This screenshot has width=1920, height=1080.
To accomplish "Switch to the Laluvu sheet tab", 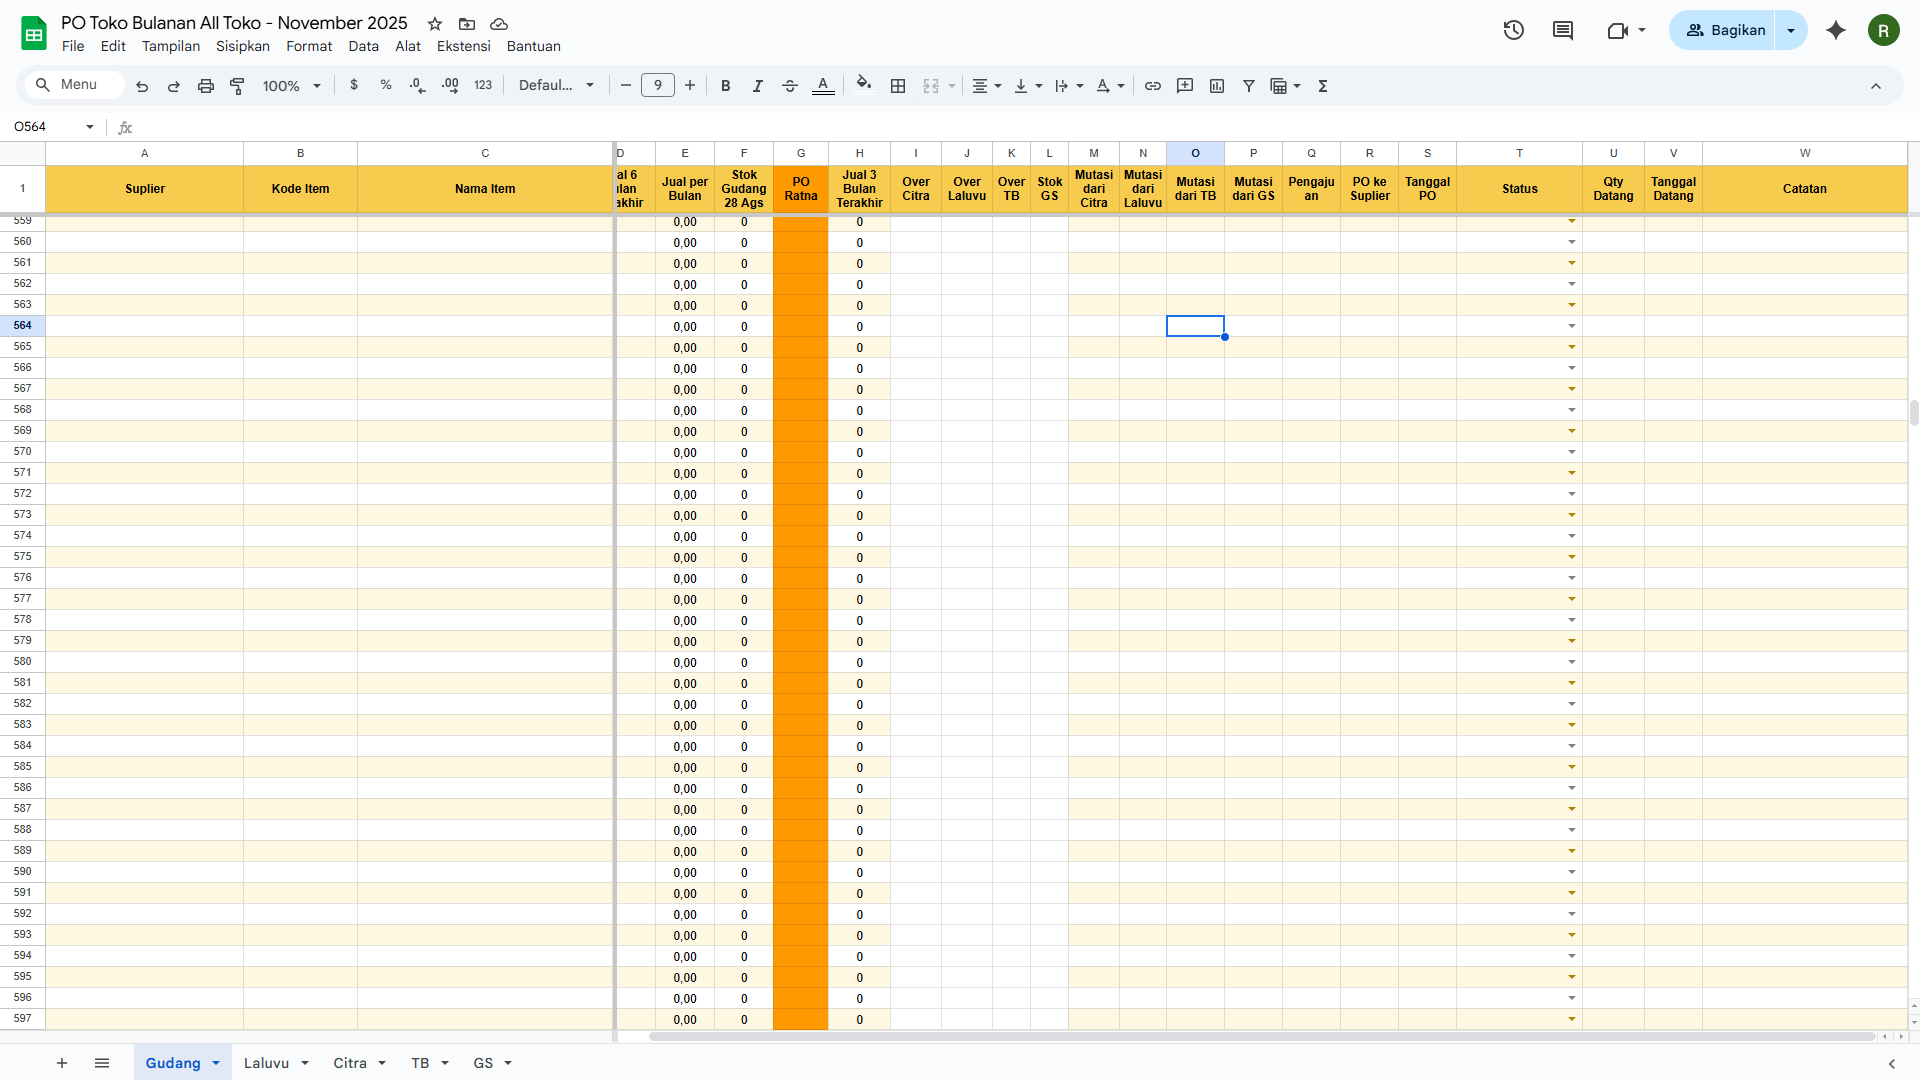I will coord(266,1063).
